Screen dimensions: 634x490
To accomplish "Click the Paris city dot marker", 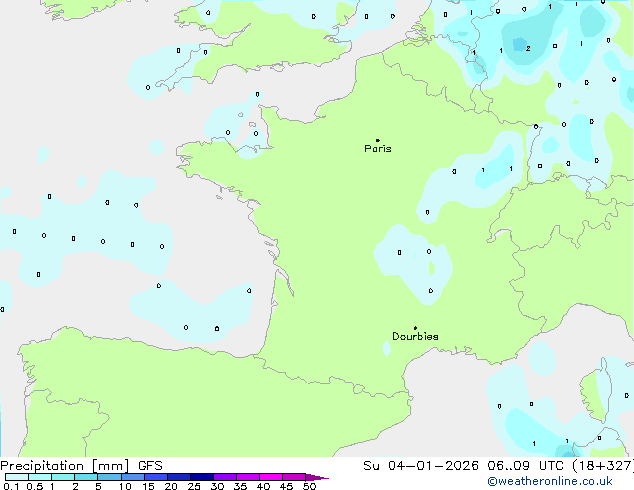I will tap(378, 140).
